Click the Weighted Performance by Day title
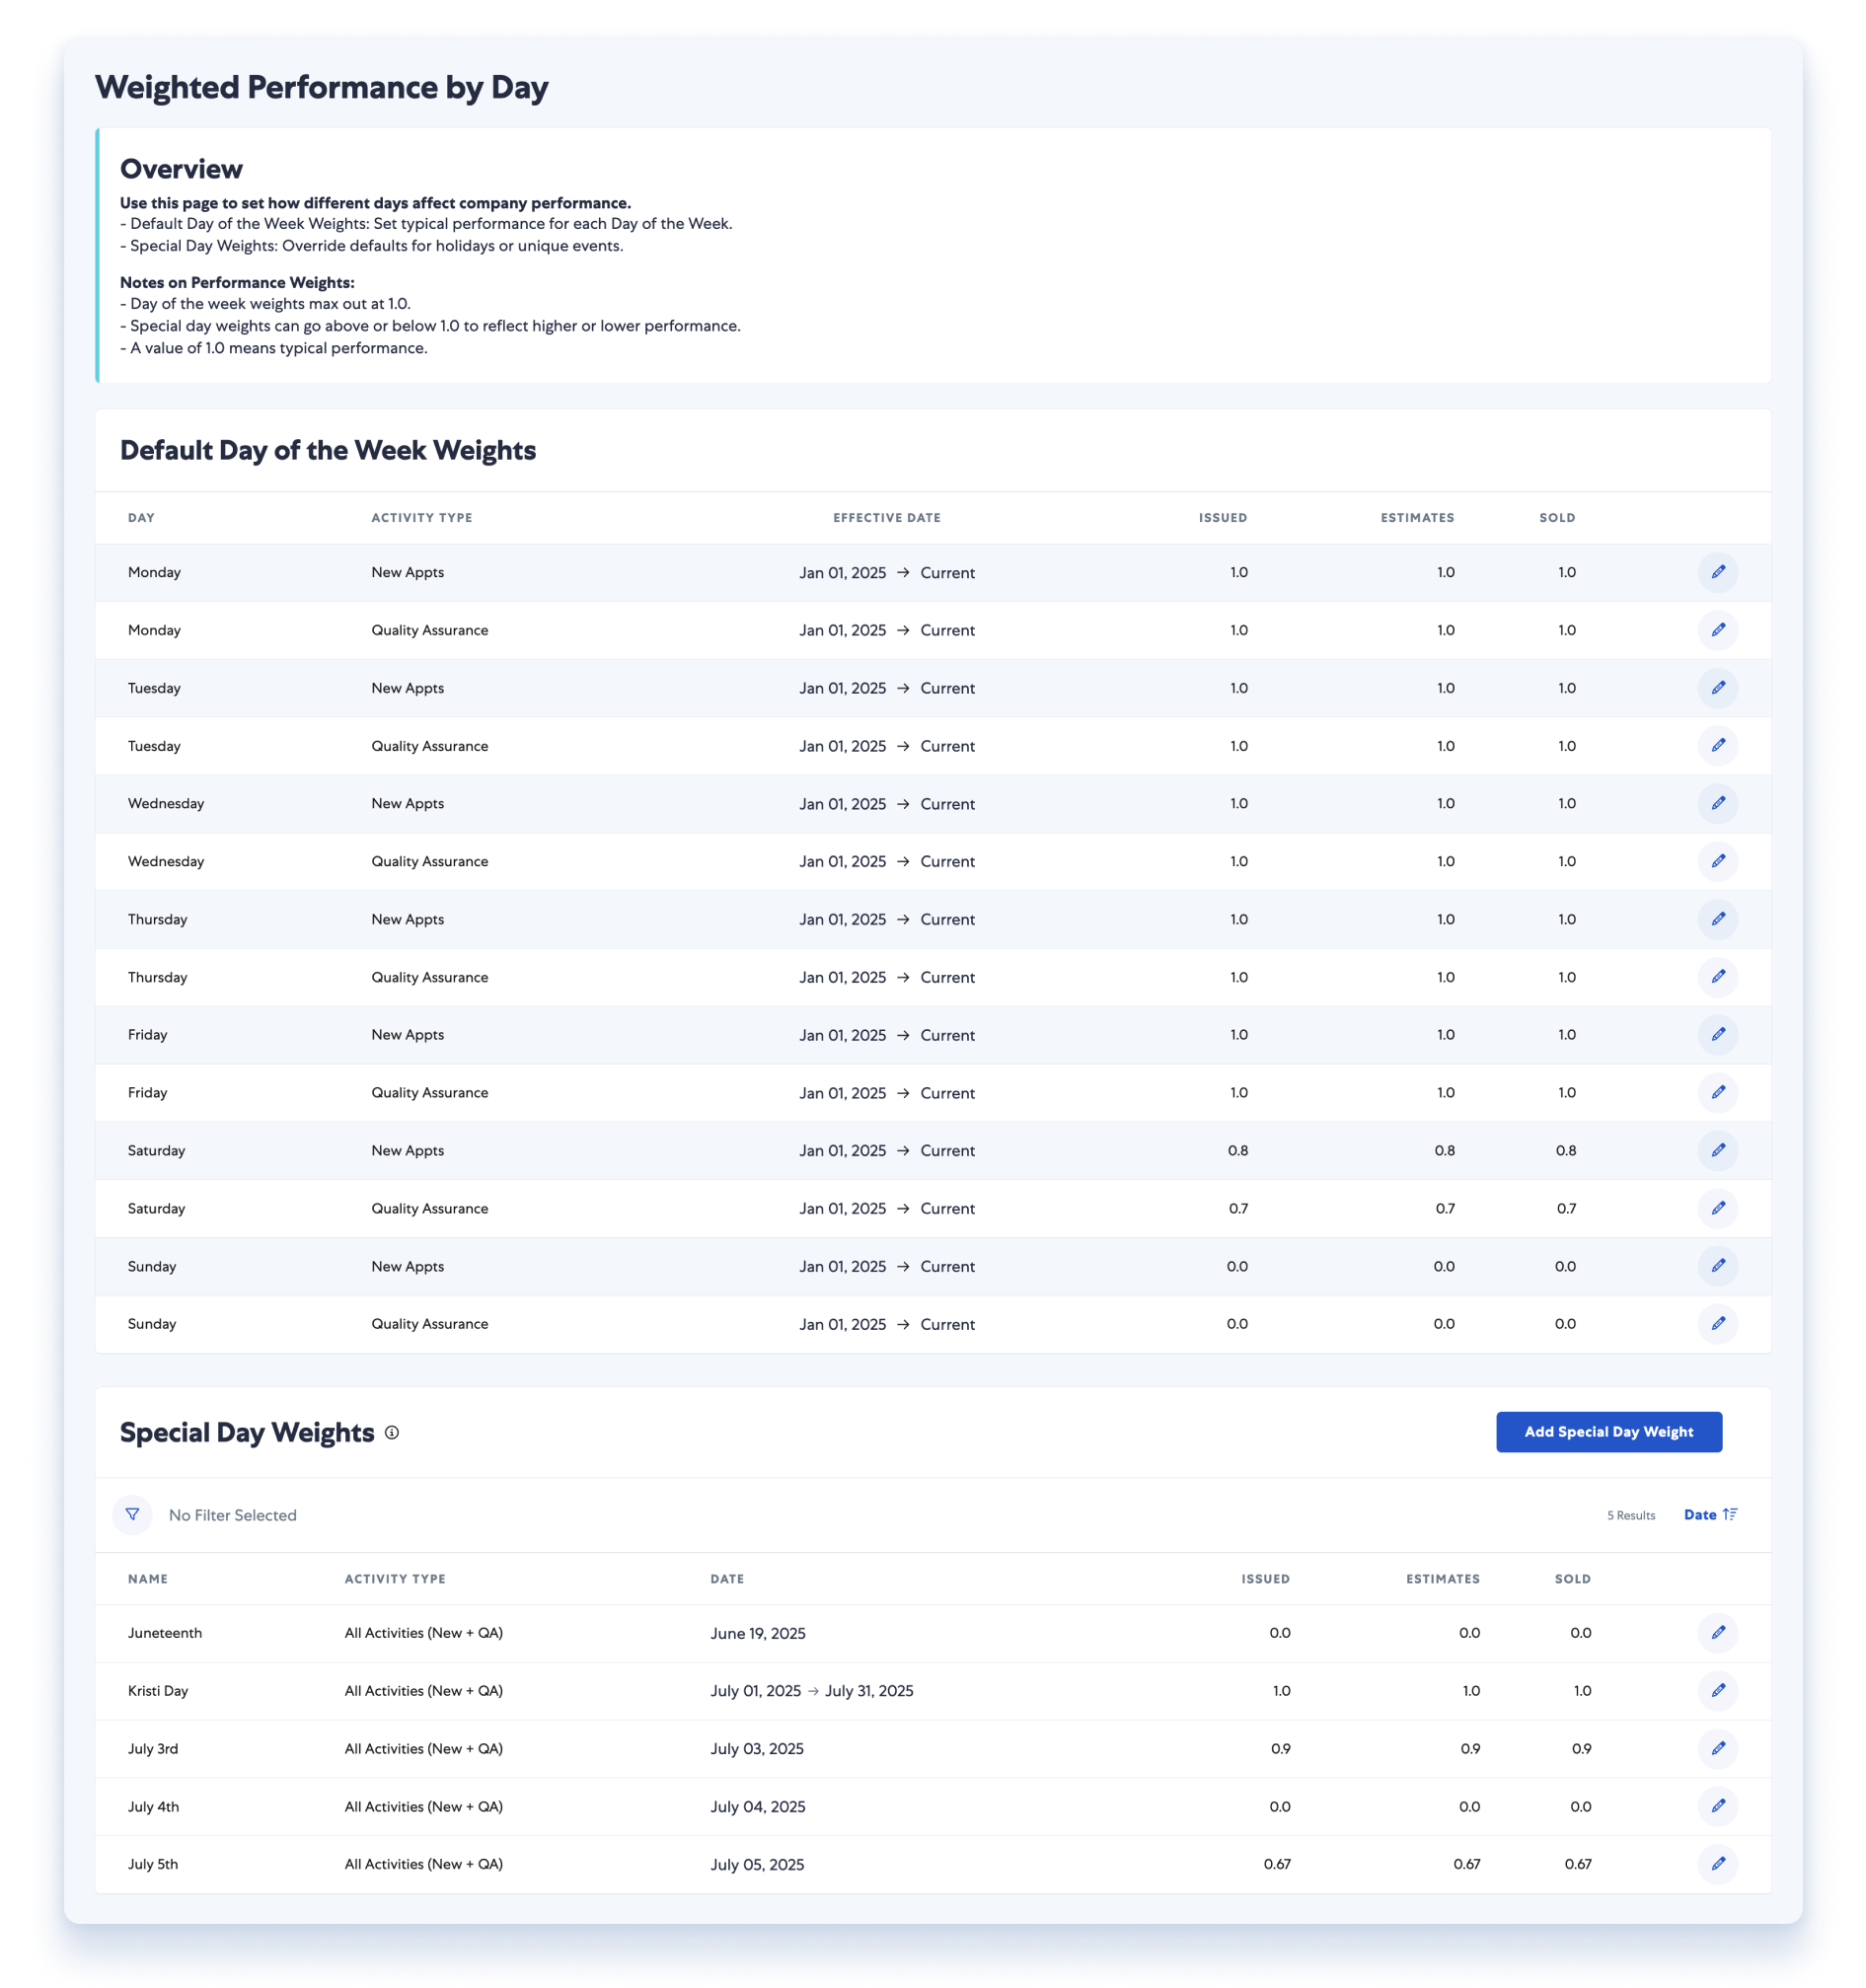The width and height of the screenshot is (1866, 1988). point(322,87)
